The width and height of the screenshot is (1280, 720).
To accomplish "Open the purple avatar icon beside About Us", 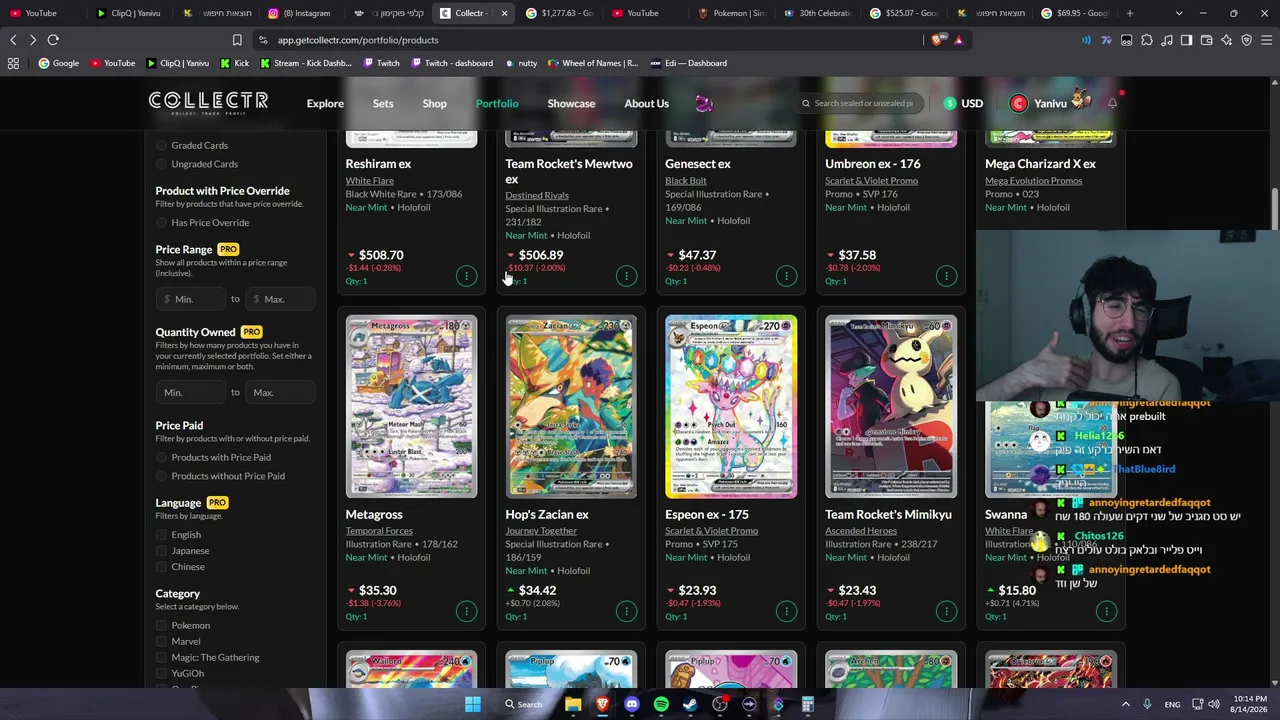I will coord(704,103).
